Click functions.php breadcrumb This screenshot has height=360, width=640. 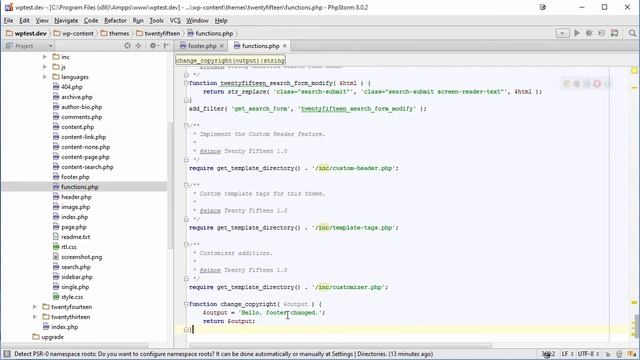coord(210,33)
